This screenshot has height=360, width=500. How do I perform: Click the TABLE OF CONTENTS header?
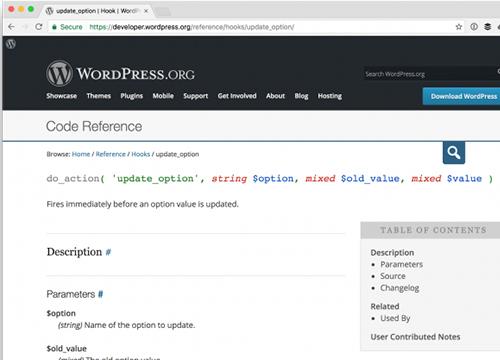tap(430, 230)
